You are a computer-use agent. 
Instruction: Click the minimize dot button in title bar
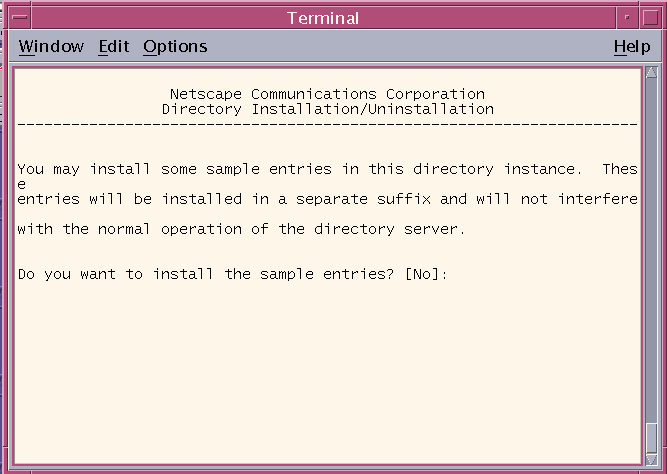[627, 17]
